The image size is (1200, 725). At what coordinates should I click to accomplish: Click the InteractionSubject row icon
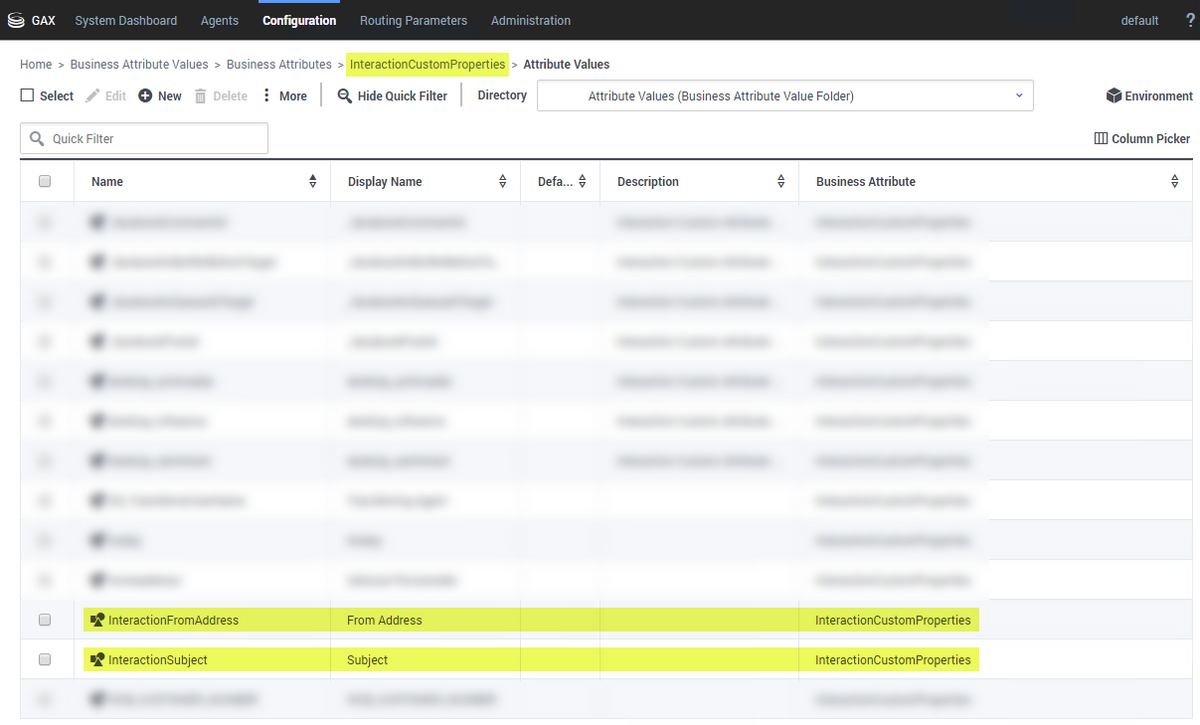click(97, 660)
